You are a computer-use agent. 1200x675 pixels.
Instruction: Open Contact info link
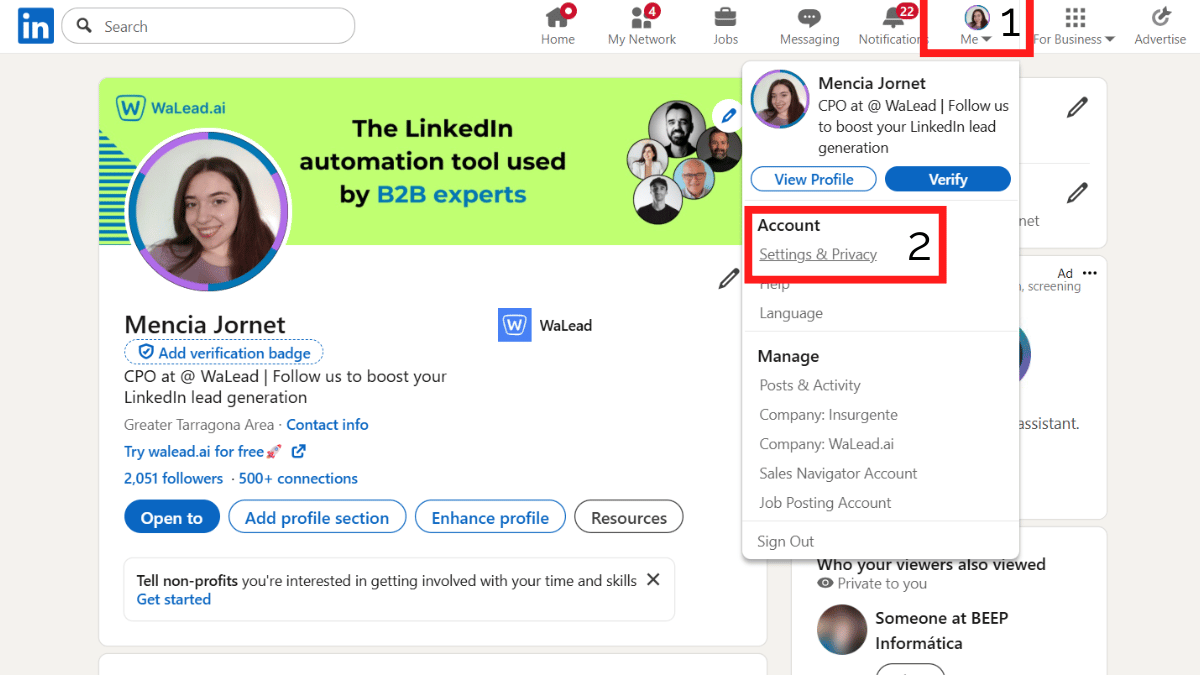(x=327, y=424)
